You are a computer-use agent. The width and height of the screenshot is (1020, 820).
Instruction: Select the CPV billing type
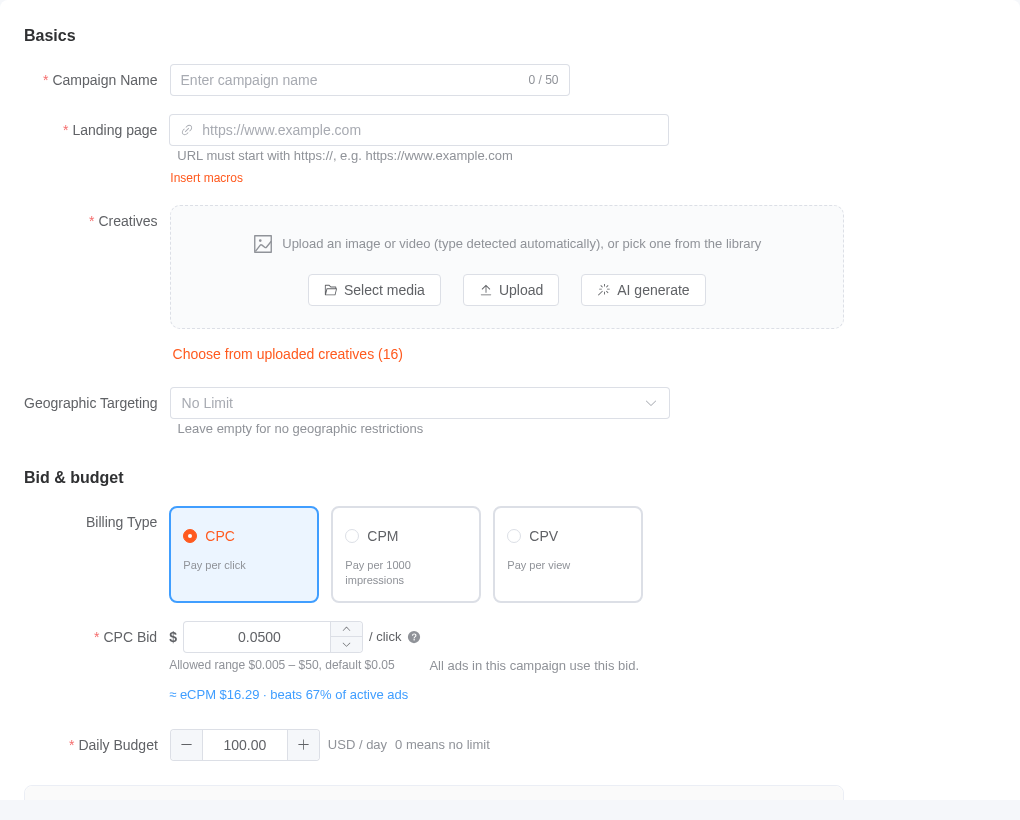pyautogui.click(x=568, y=555)
